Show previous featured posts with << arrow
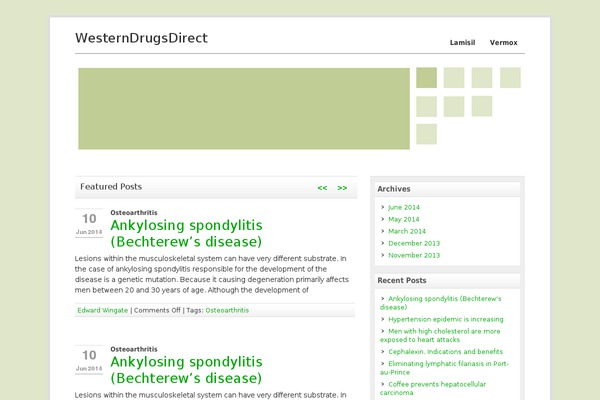The height and width of the screenshot is (400, 600). pos(322,188)
